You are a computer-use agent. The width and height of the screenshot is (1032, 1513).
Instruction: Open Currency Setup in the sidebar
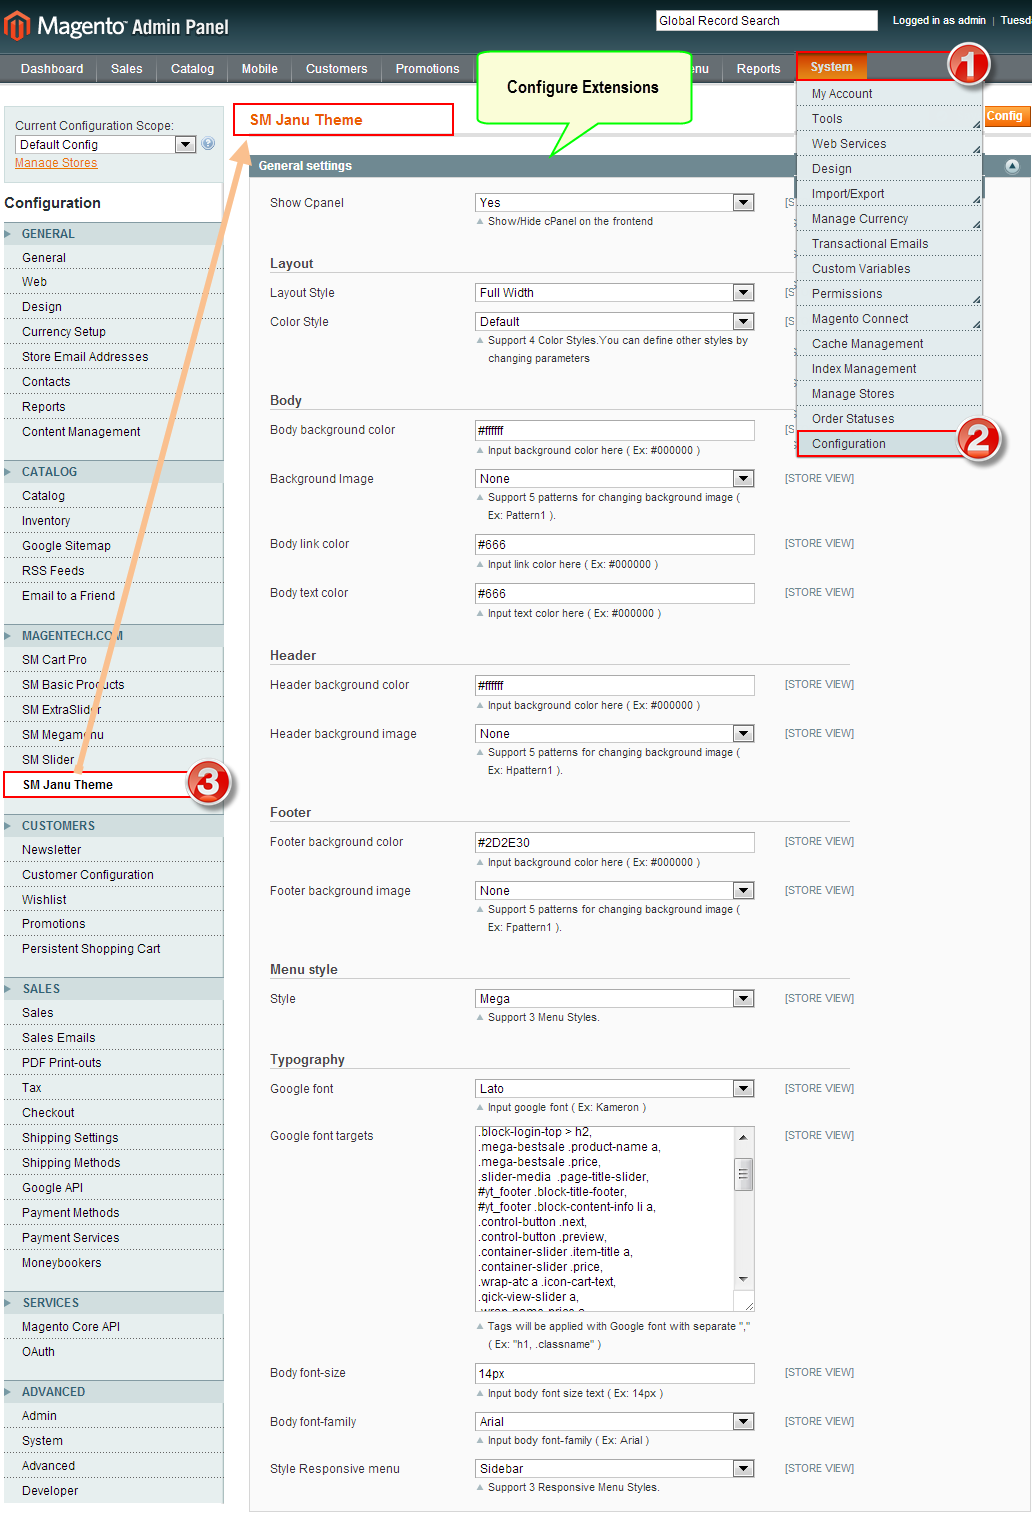(64, 332)
